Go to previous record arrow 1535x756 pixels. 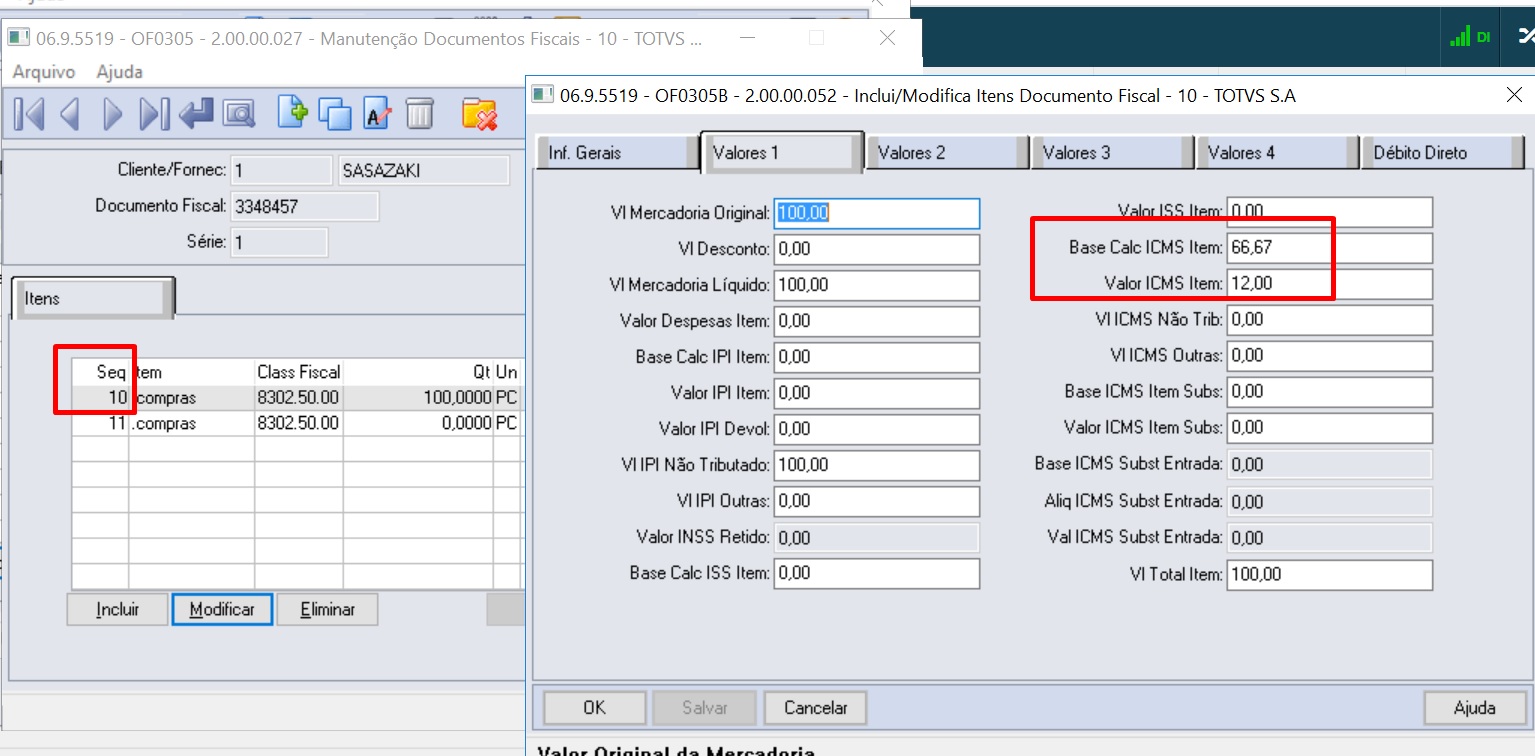pos(70,114)
